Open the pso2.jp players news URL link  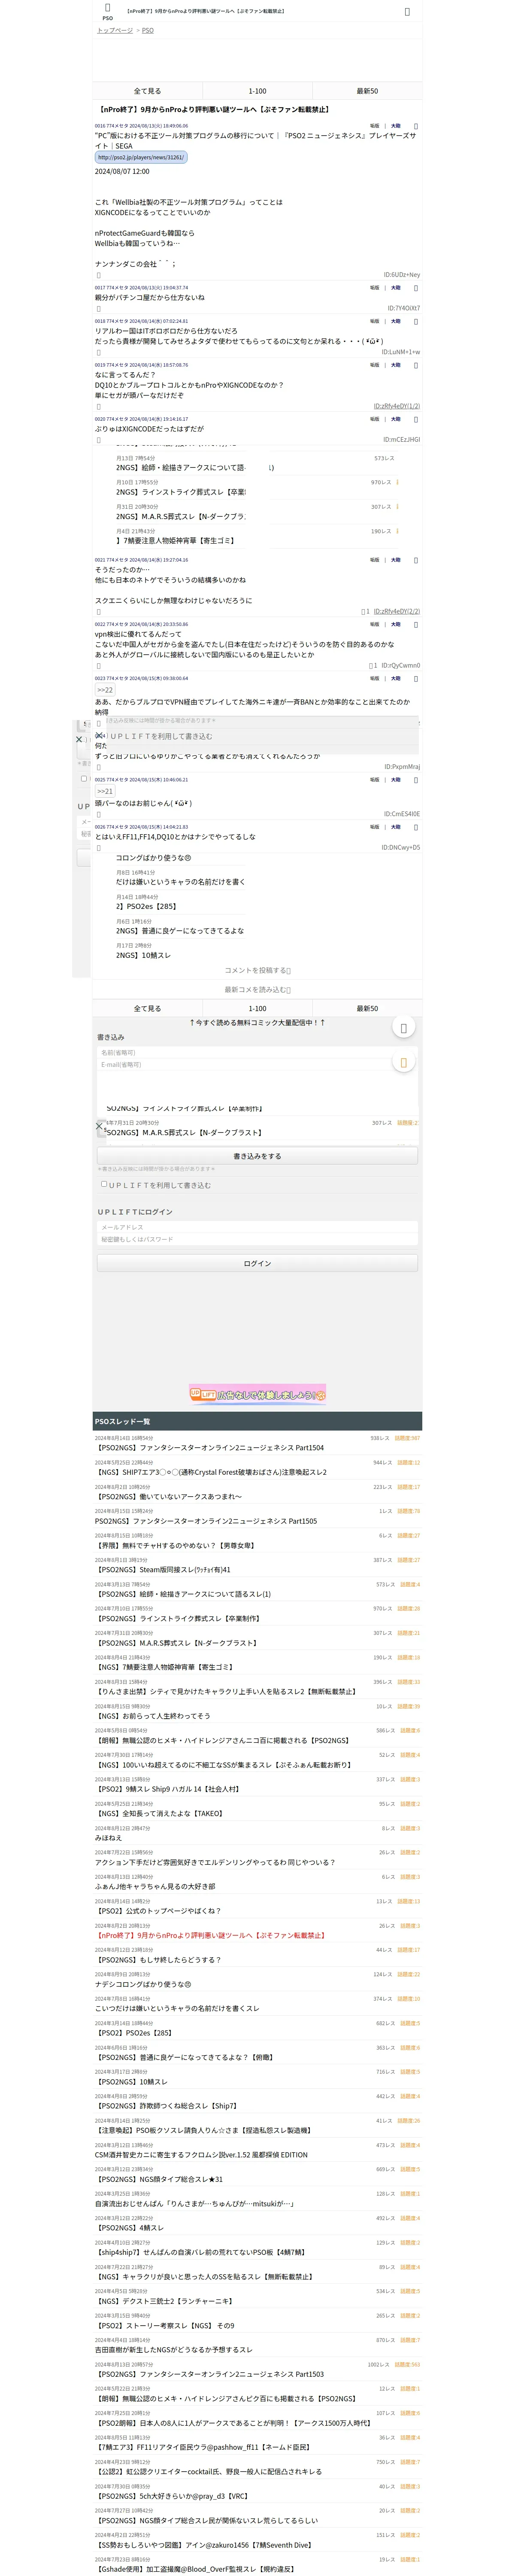click(x=141, y=157)
